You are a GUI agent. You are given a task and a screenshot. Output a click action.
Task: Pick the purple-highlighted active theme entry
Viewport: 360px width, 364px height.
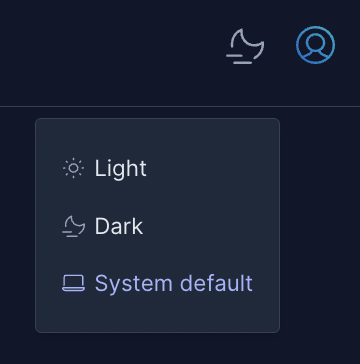click(157, 284)
